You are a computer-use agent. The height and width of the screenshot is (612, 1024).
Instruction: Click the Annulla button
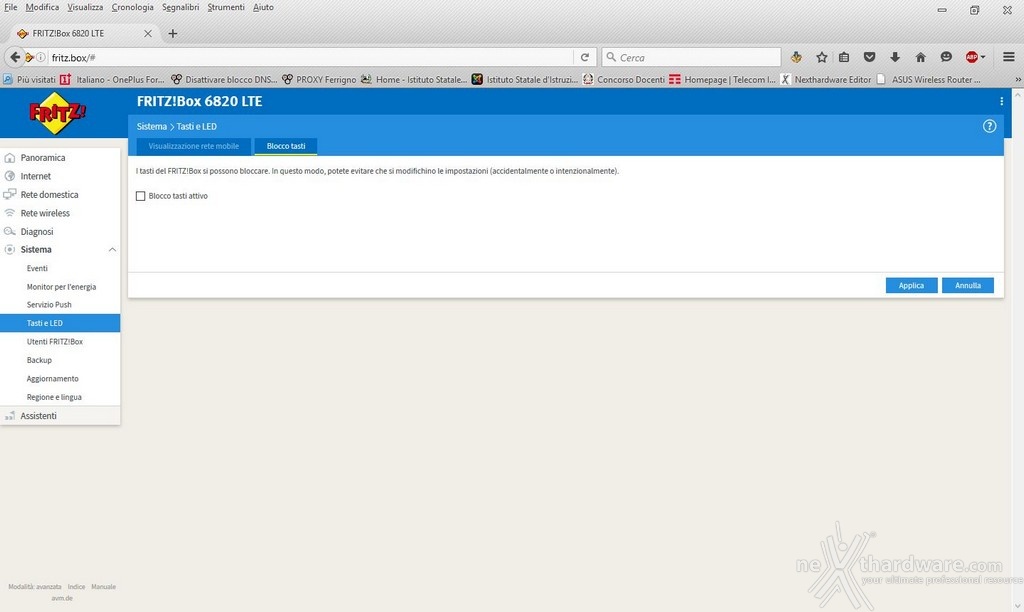[968, 285]
